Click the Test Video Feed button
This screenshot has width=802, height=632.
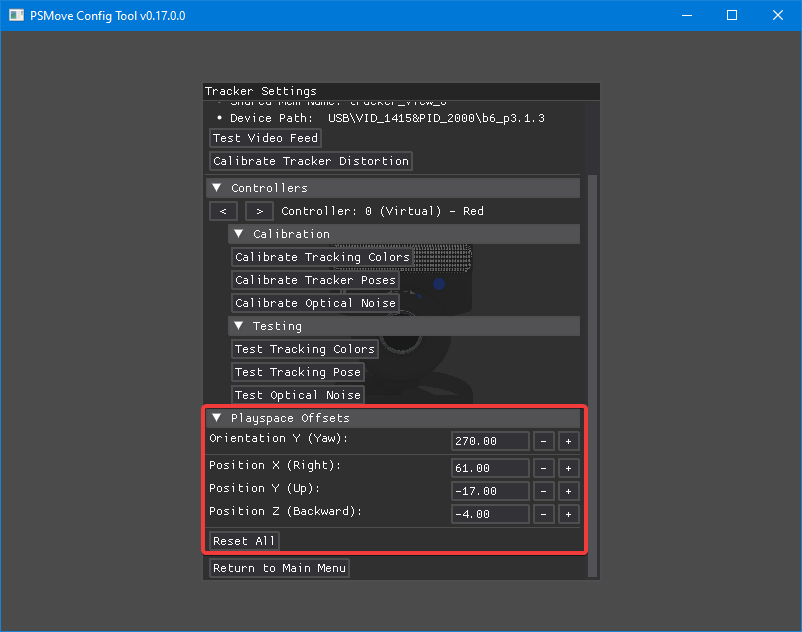[265, 138]
